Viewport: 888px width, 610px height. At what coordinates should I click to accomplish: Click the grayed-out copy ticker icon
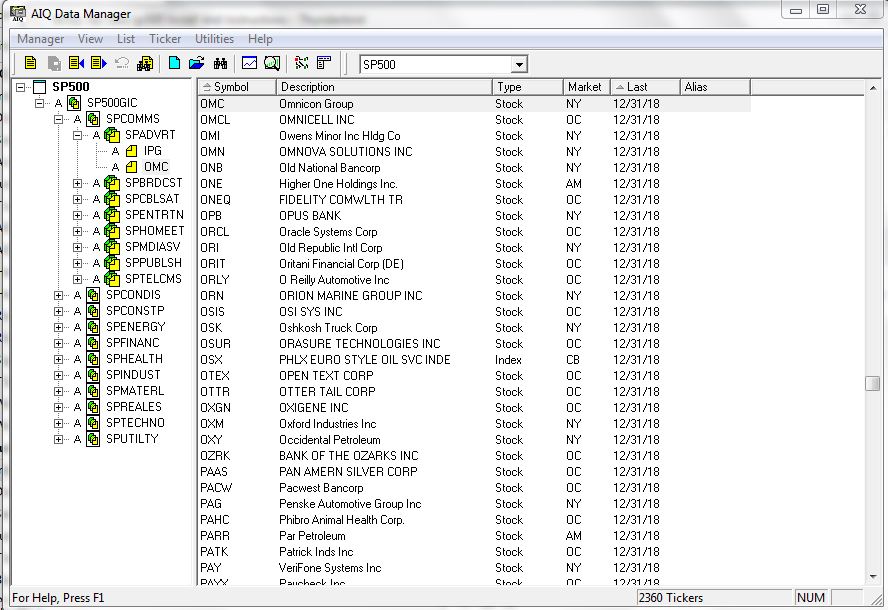click(x=54, y=63)
